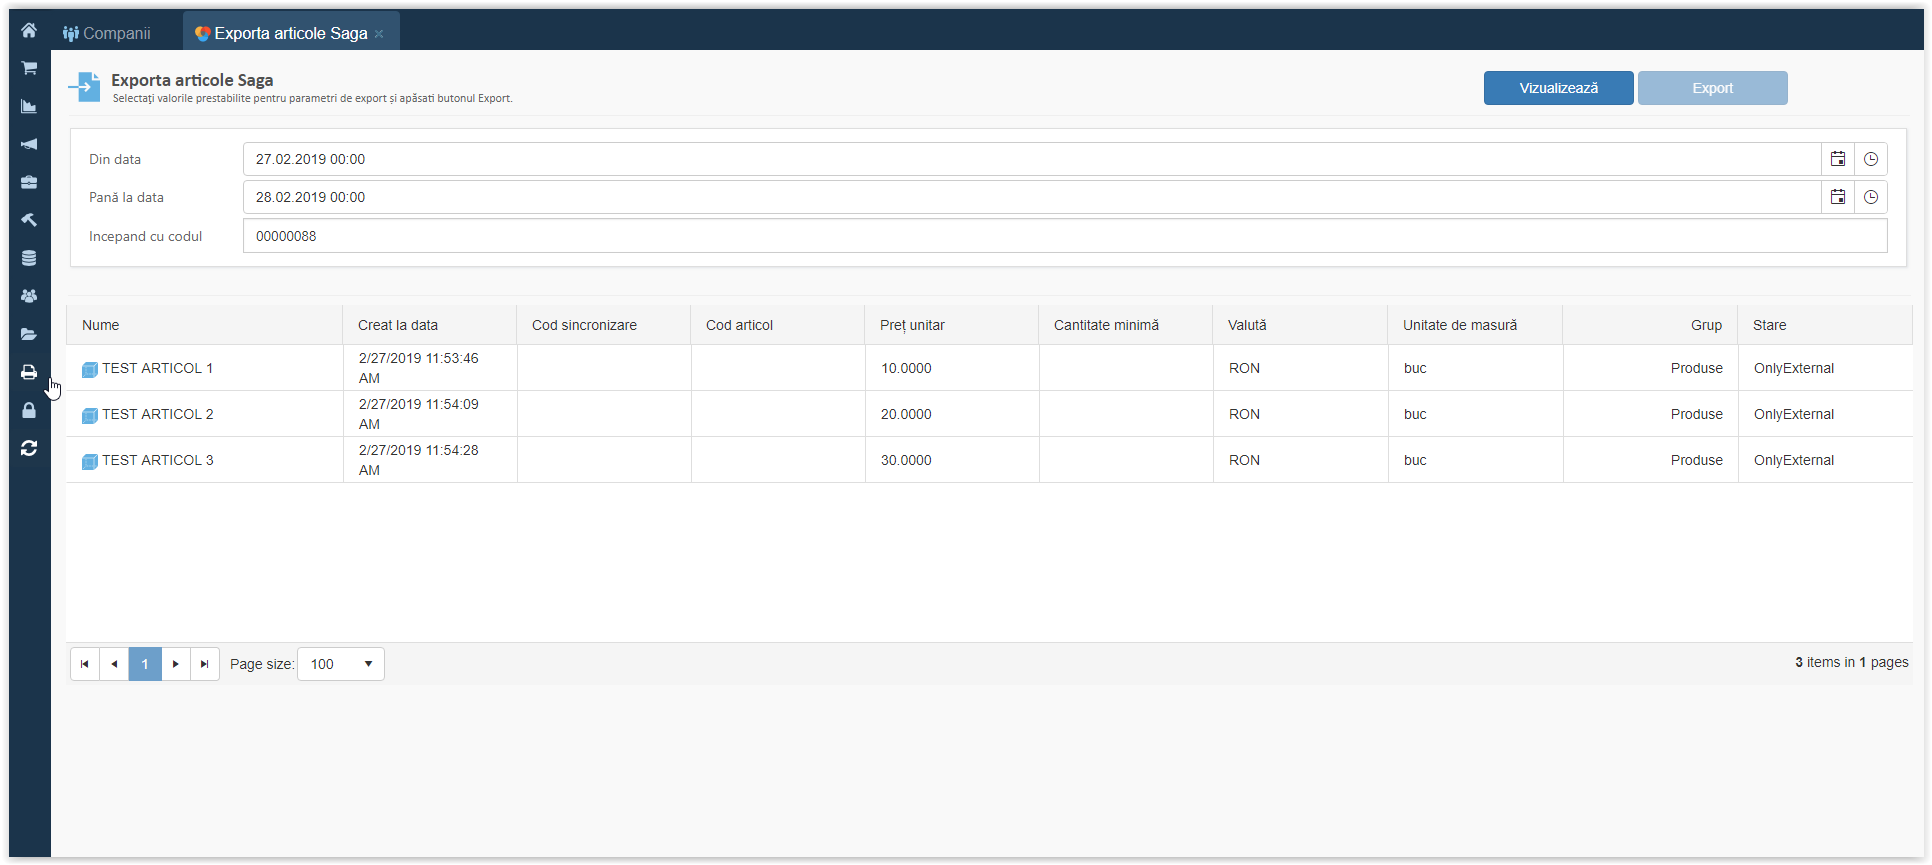
Task: Click the TEST ARTICOL 2 cube icon
Action: point(90,415)
